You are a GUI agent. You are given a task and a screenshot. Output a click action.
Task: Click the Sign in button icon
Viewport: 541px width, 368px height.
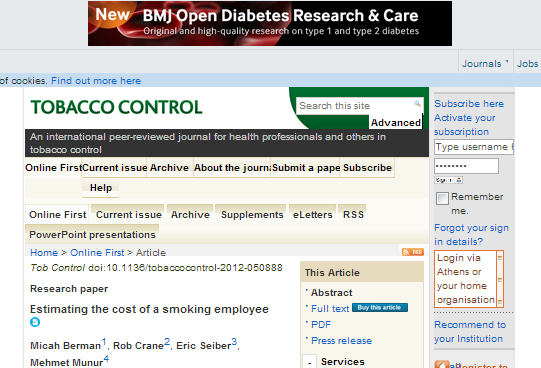448,180
